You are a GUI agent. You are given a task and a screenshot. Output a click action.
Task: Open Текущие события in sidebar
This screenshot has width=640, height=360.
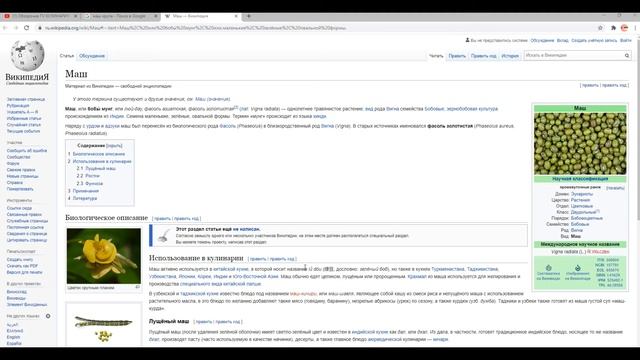tap(23, 131)
